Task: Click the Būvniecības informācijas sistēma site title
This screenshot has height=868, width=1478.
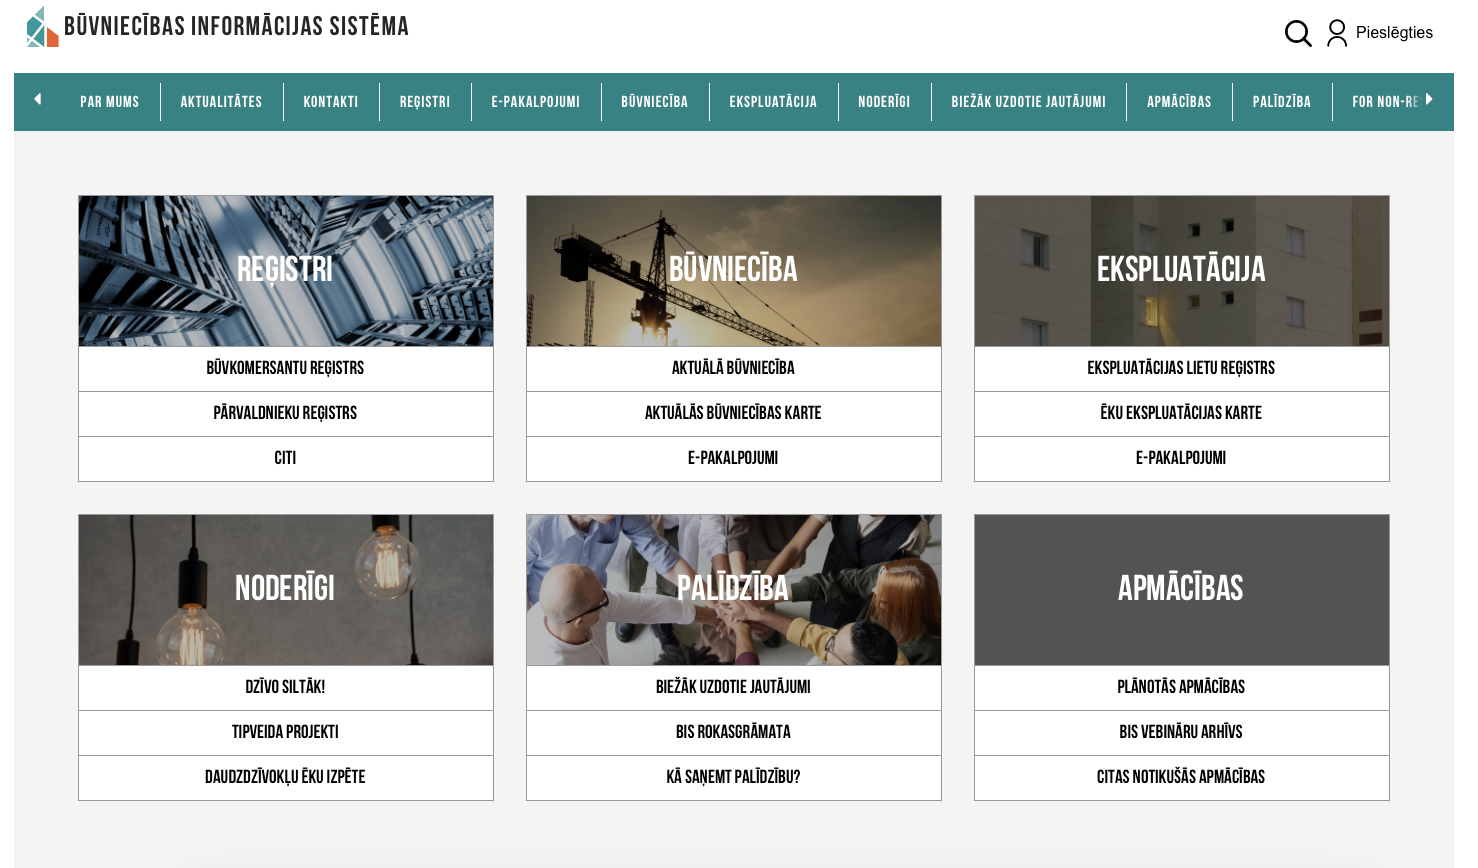Action: click(x=236, y=26)
